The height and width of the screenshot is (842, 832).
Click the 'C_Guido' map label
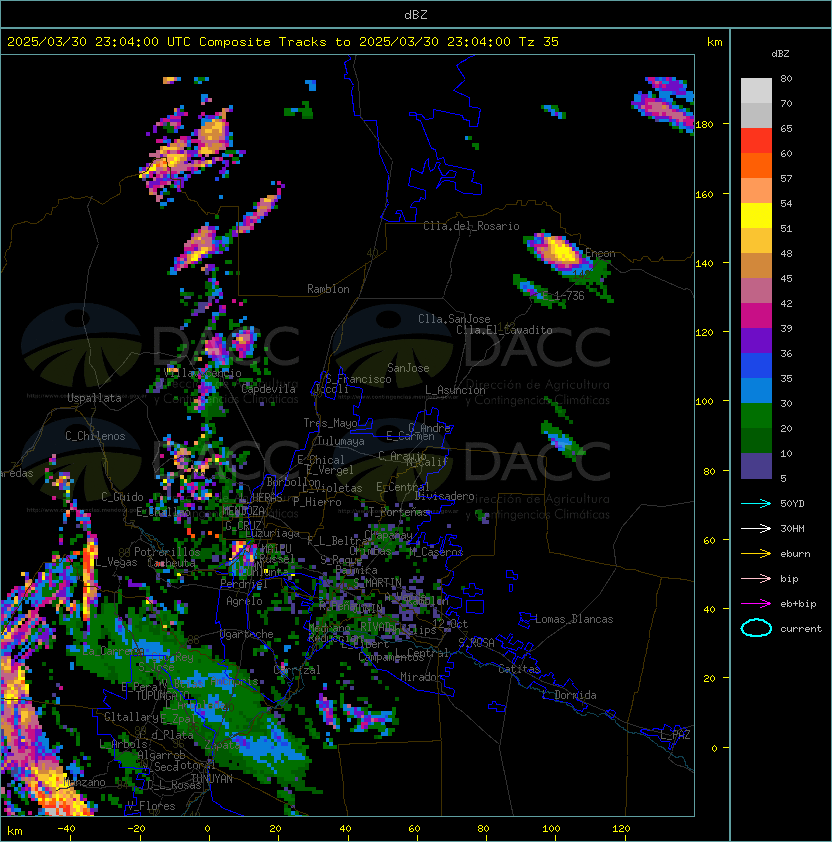(x=122, y=497)
